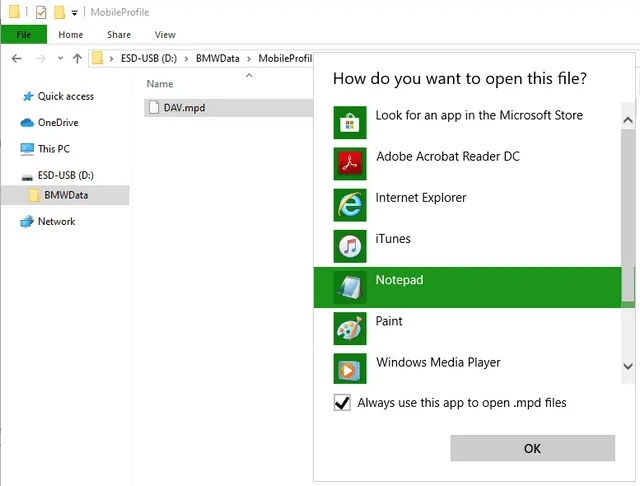This screenshot has width=640, height=486.
Task: Select OneDrive in navigation pane
Action: [x=58, y=122]
